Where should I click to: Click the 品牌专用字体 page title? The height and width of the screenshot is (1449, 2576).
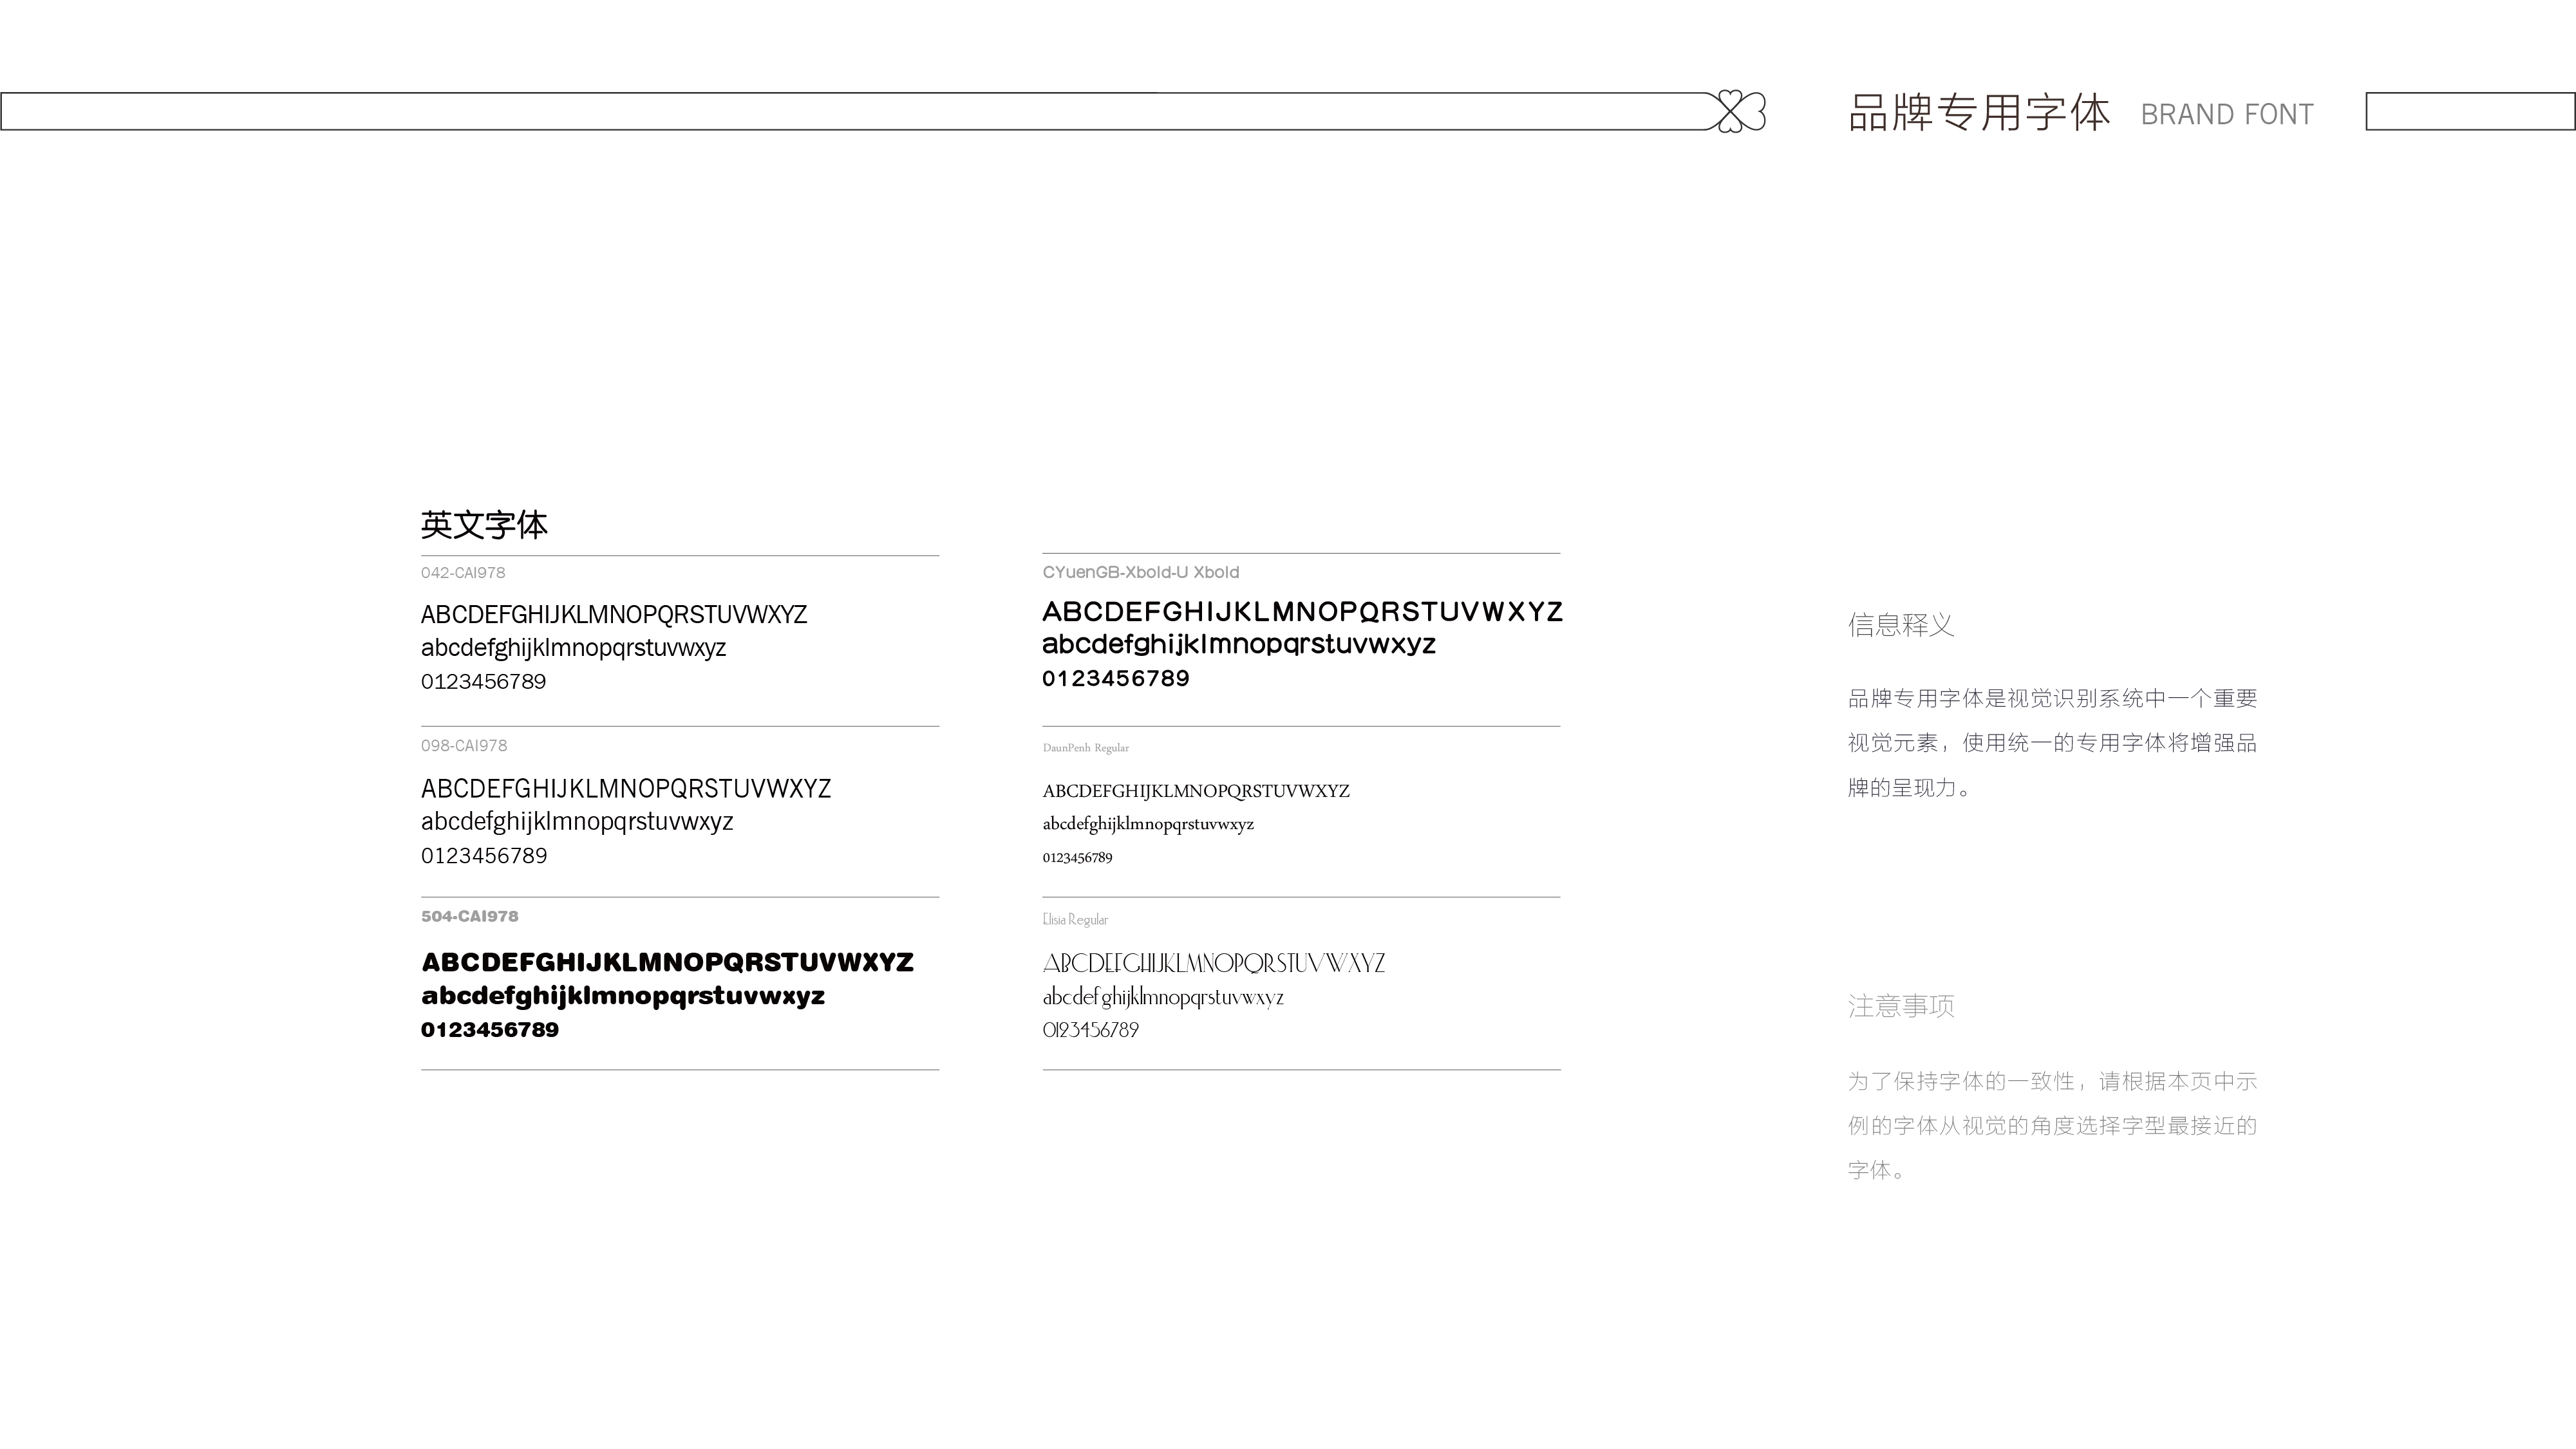(1978, 113)
